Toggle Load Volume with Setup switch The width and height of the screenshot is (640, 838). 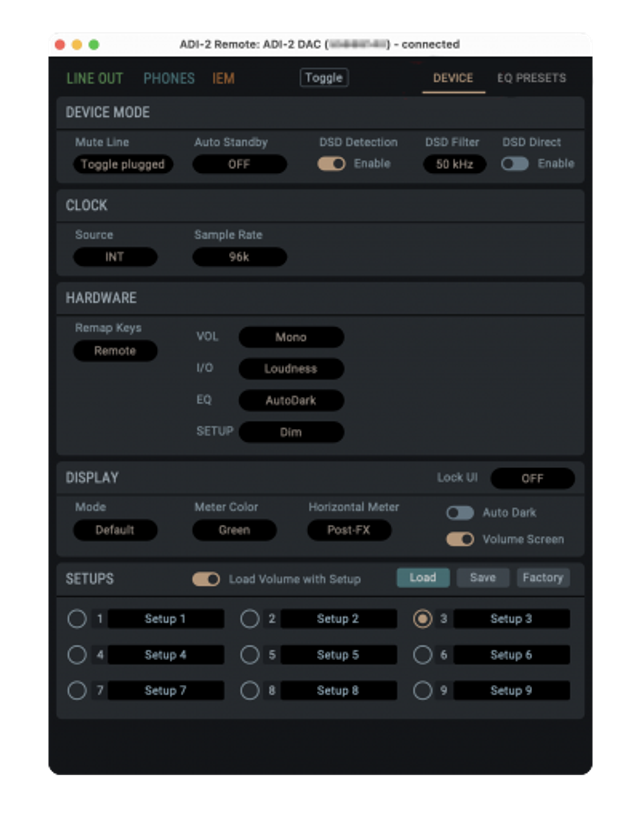(206, 579)
